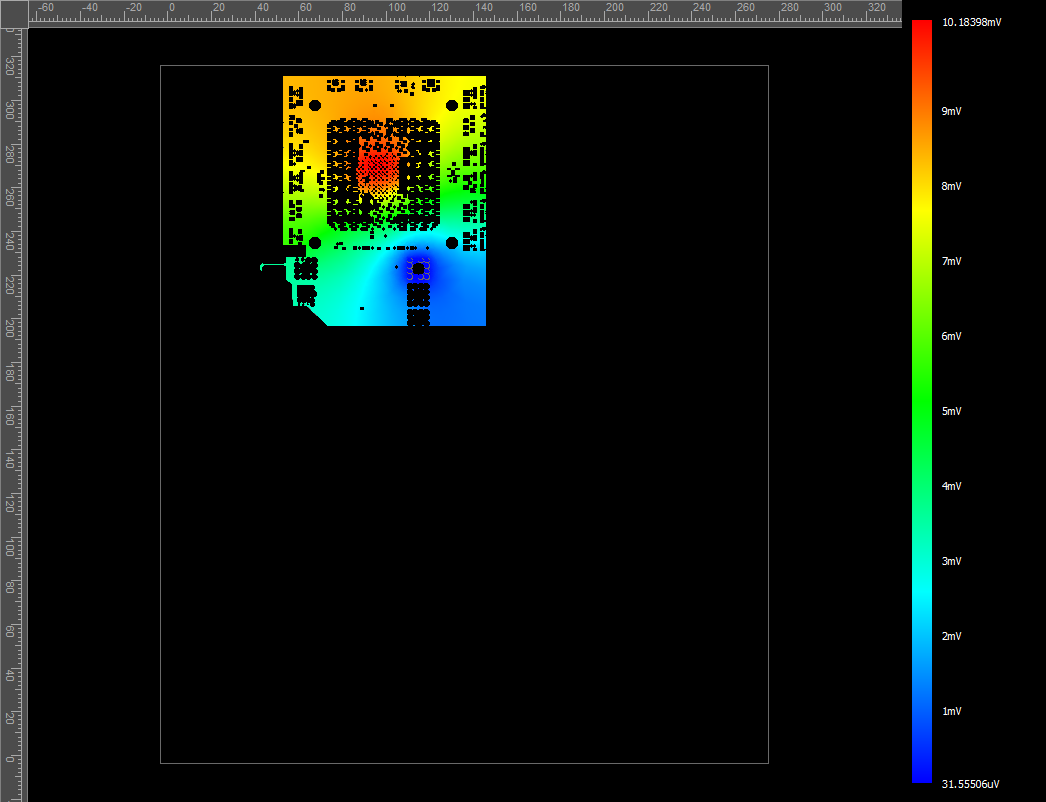Click the 200 mark on the horizontal ruler
The image size is (1046, 802).
[615, 7]
